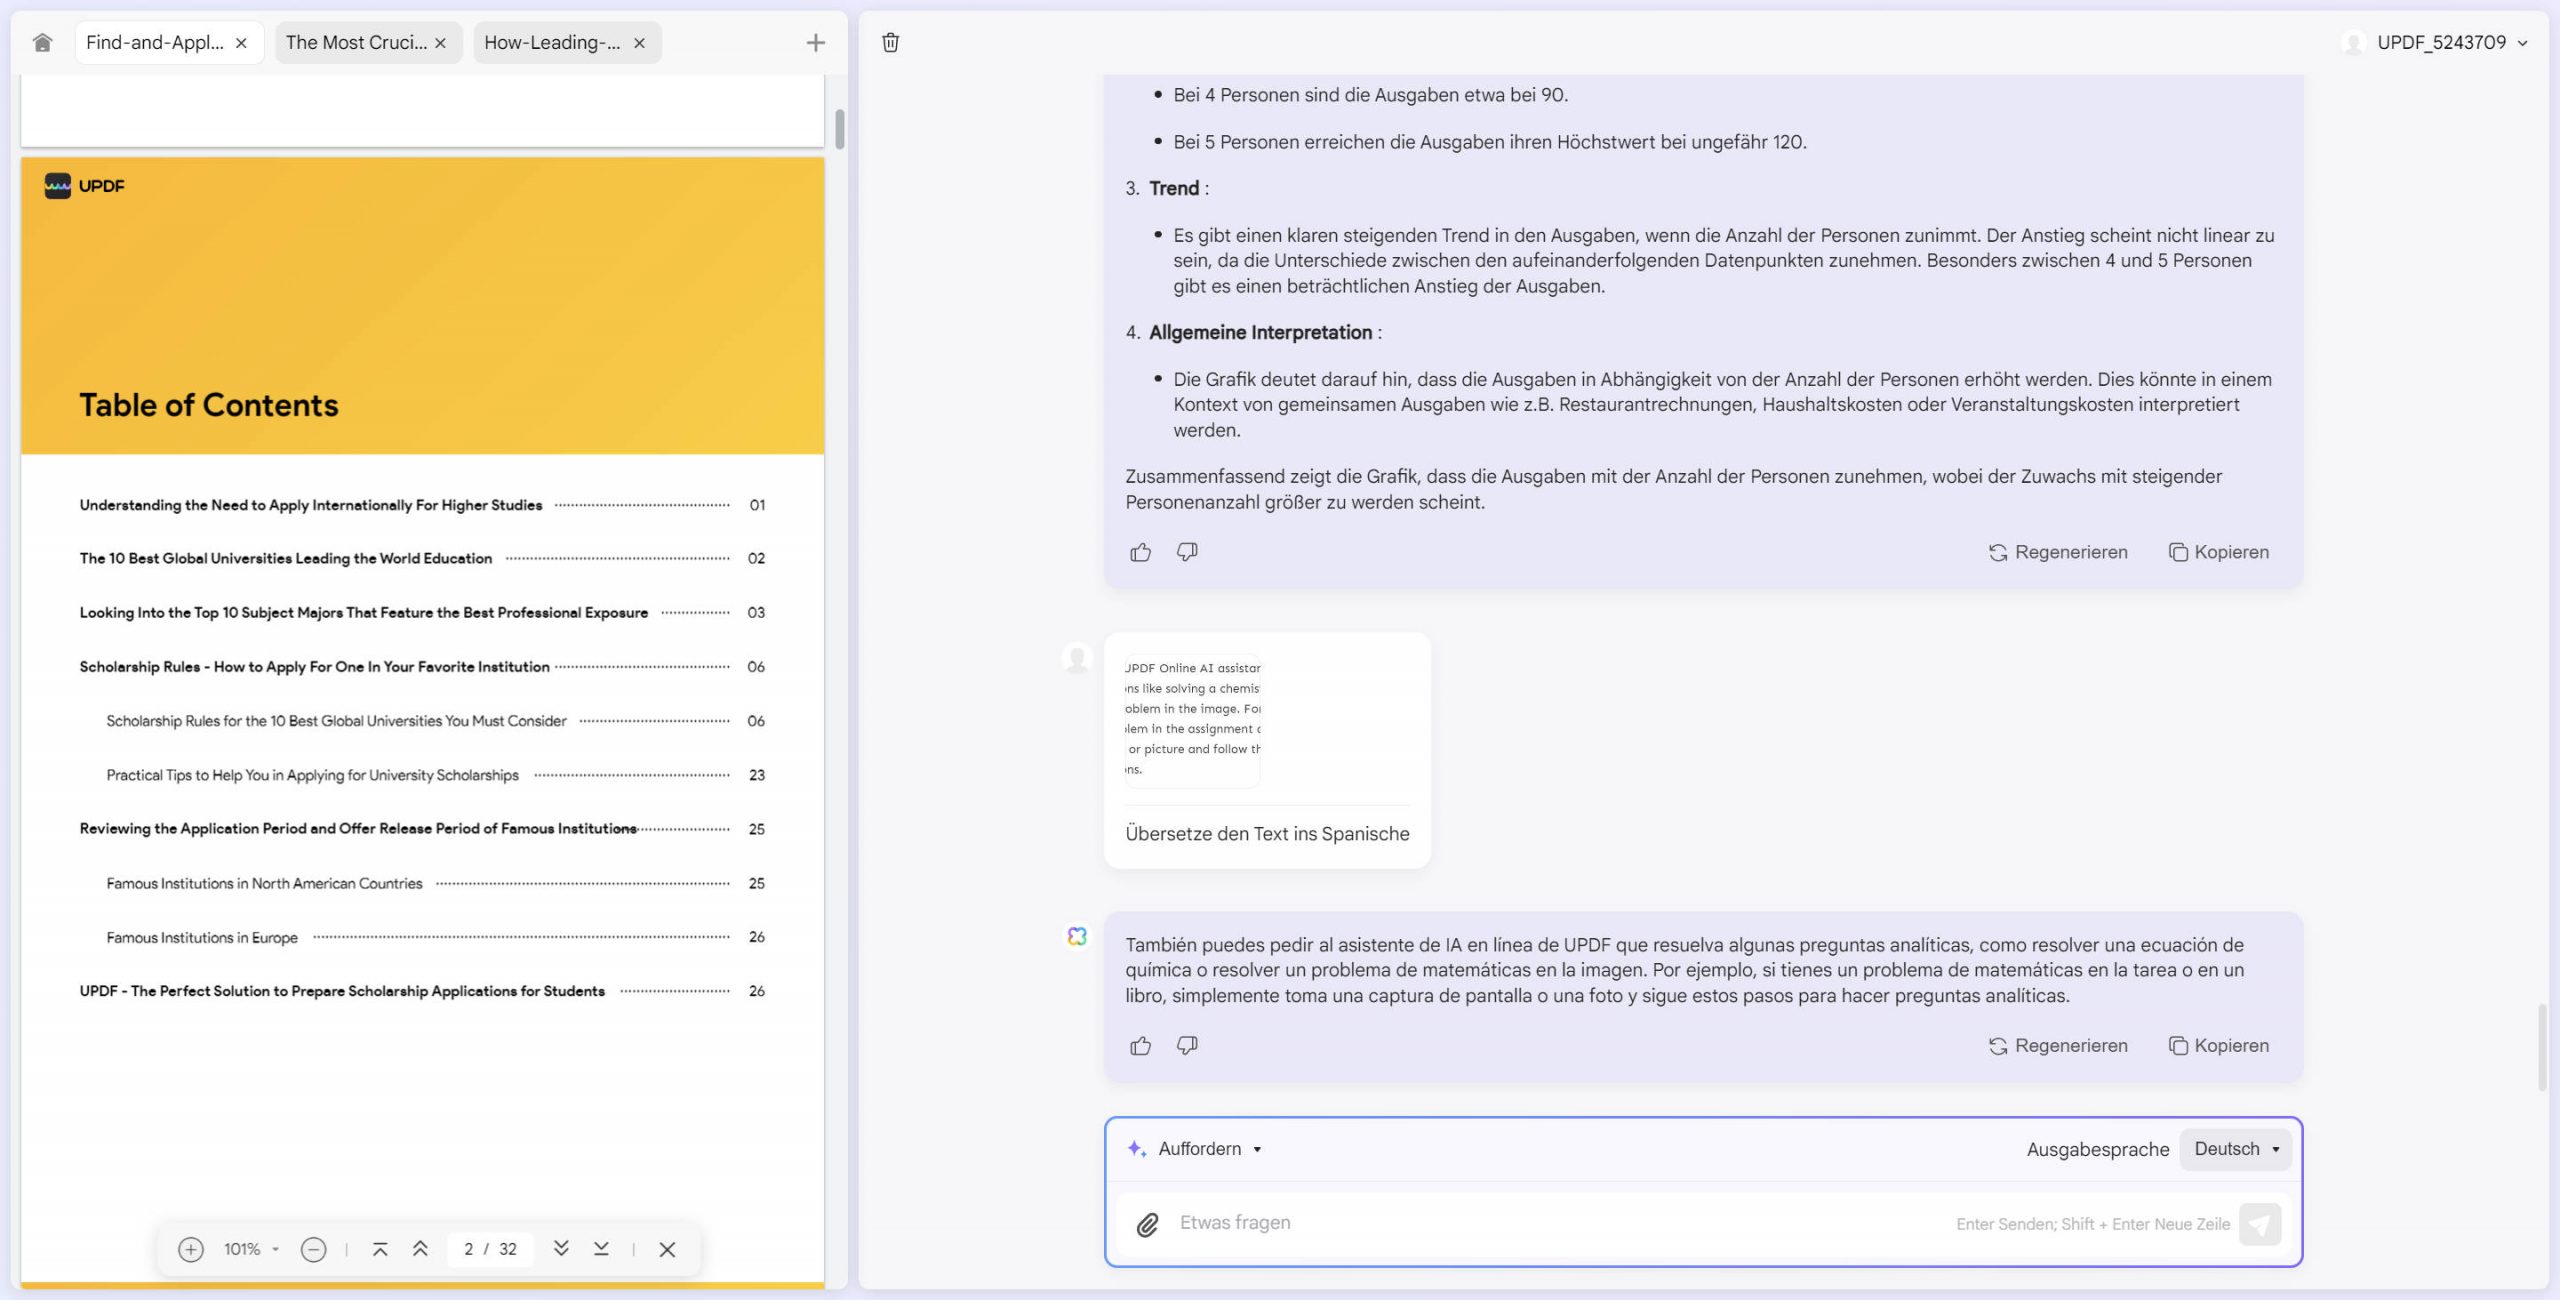Click the page number field showing 2
This screenshot has width=2560, height=1300.
[468, 1249]
